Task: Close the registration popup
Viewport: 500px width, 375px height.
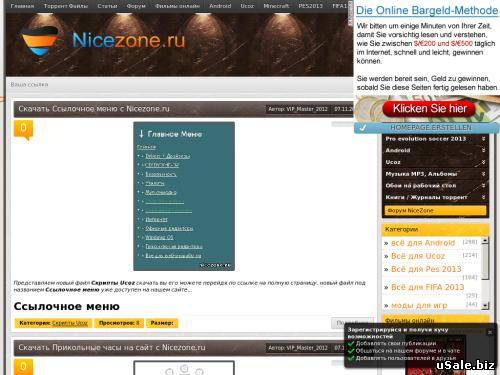Action: (490, 332)
